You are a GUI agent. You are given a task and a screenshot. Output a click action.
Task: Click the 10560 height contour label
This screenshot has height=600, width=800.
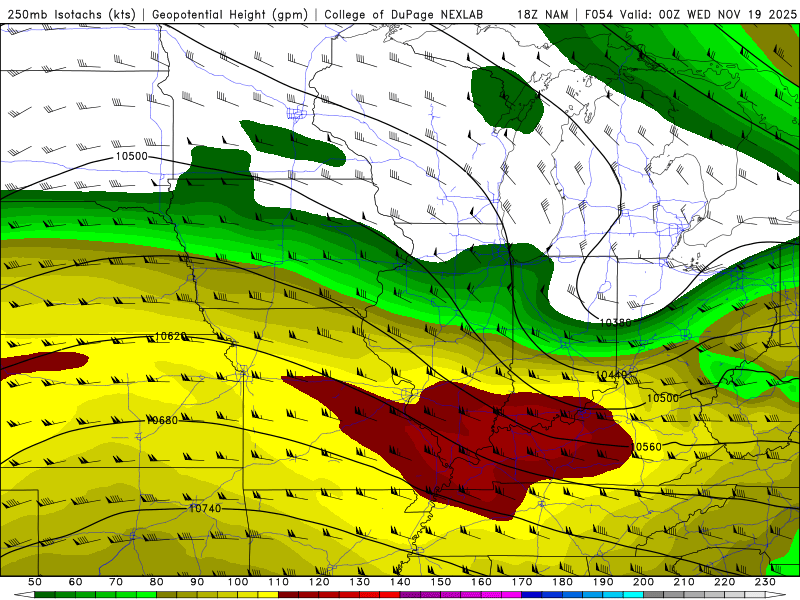[646, 447]
